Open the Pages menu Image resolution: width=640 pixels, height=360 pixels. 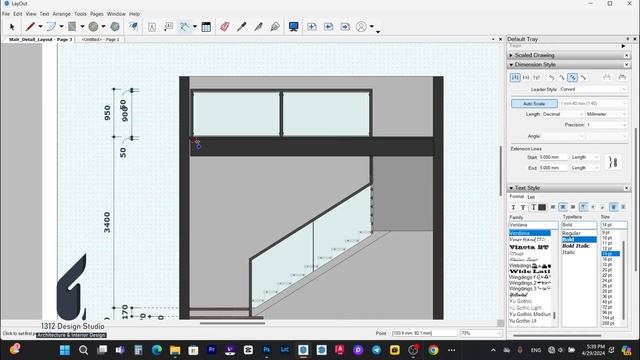(97, 14)
